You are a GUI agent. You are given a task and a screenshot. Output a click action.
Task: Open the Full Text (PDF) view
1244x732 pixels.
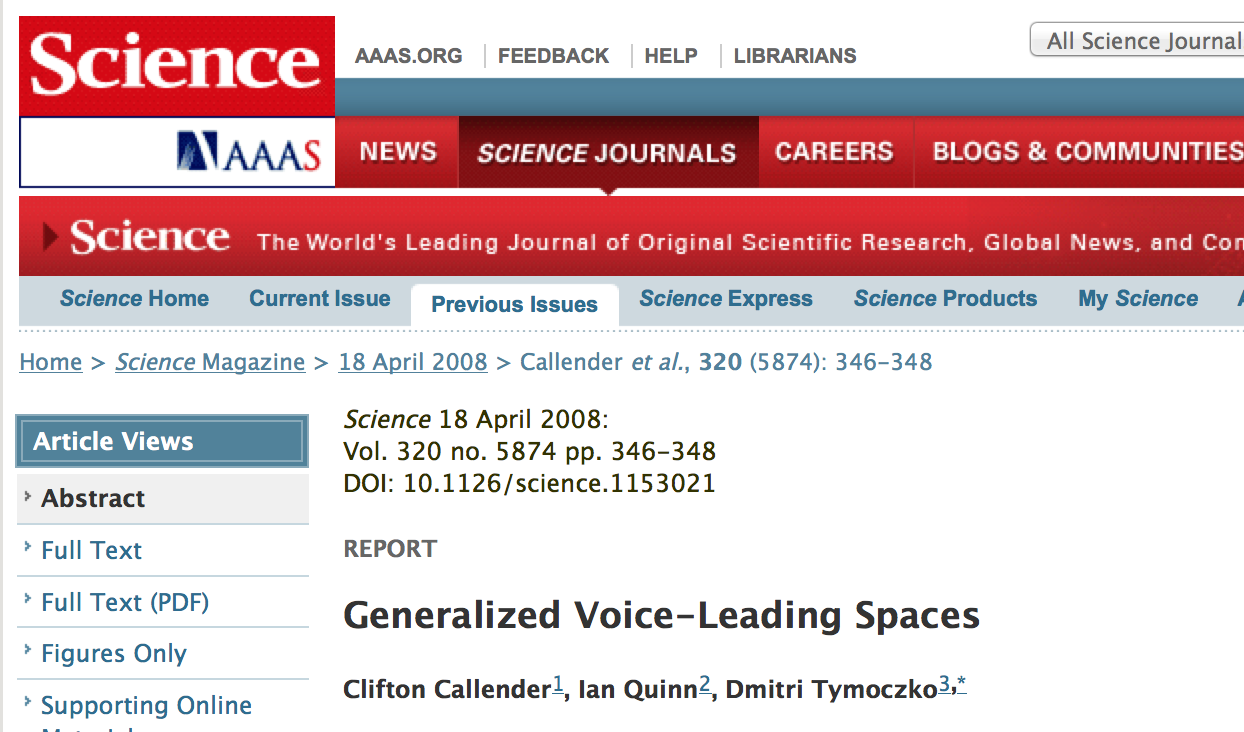125,602
